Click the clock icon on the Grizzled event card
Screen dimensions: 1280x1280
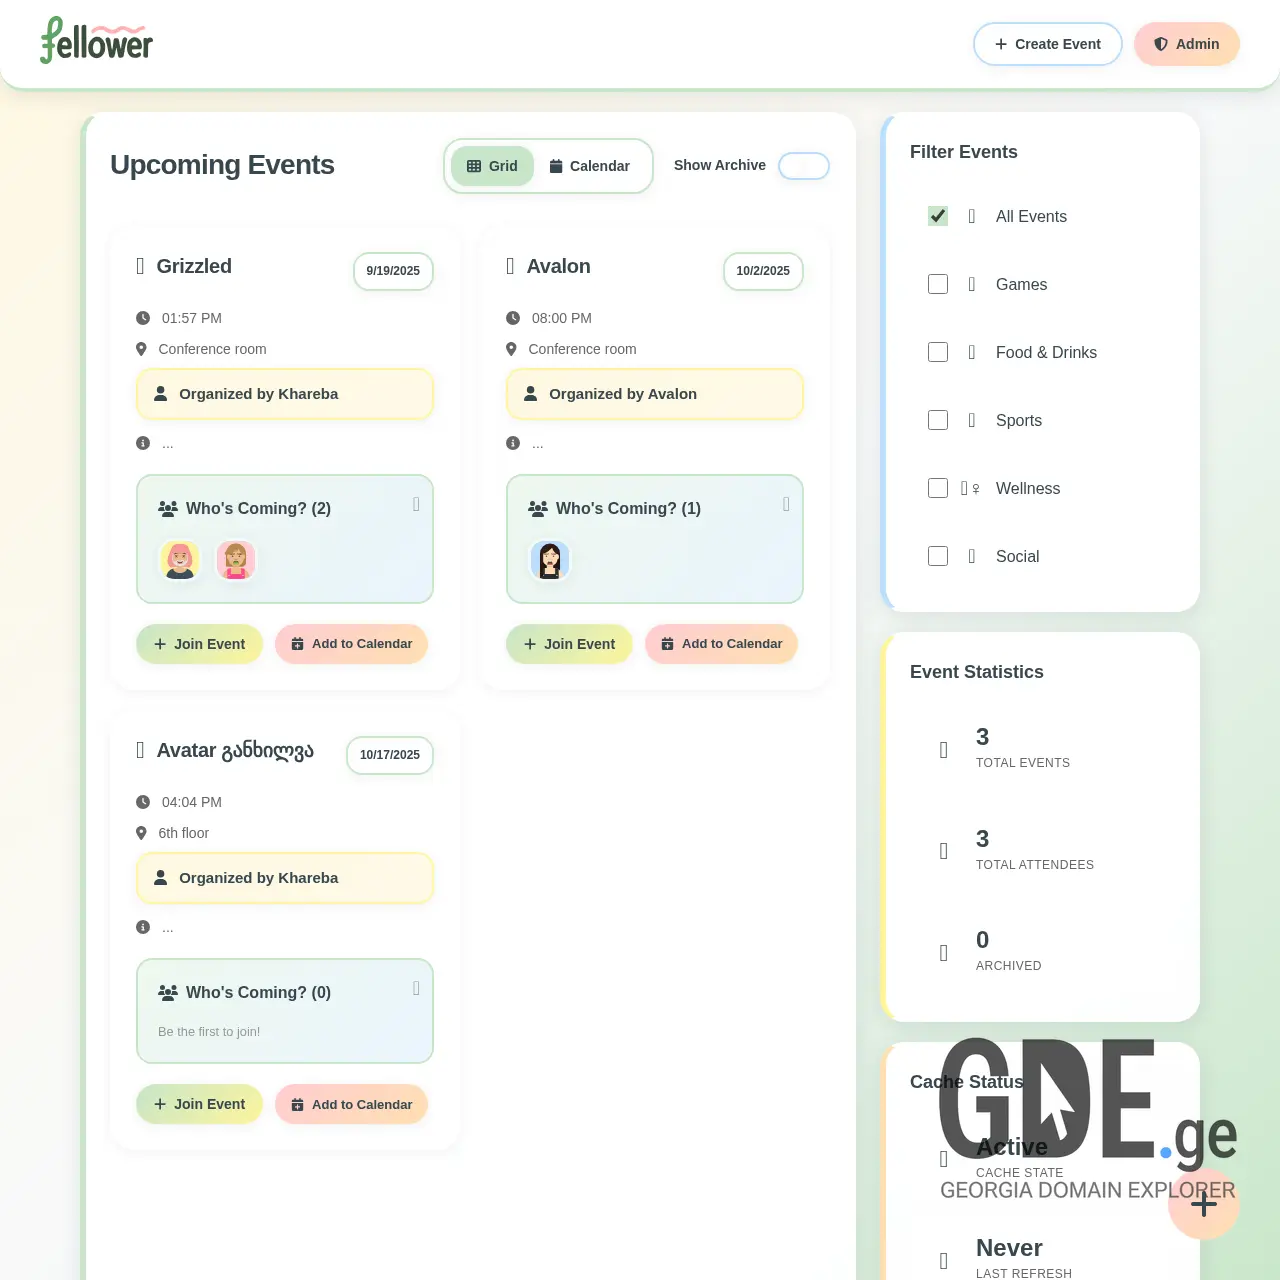[141, 318]
